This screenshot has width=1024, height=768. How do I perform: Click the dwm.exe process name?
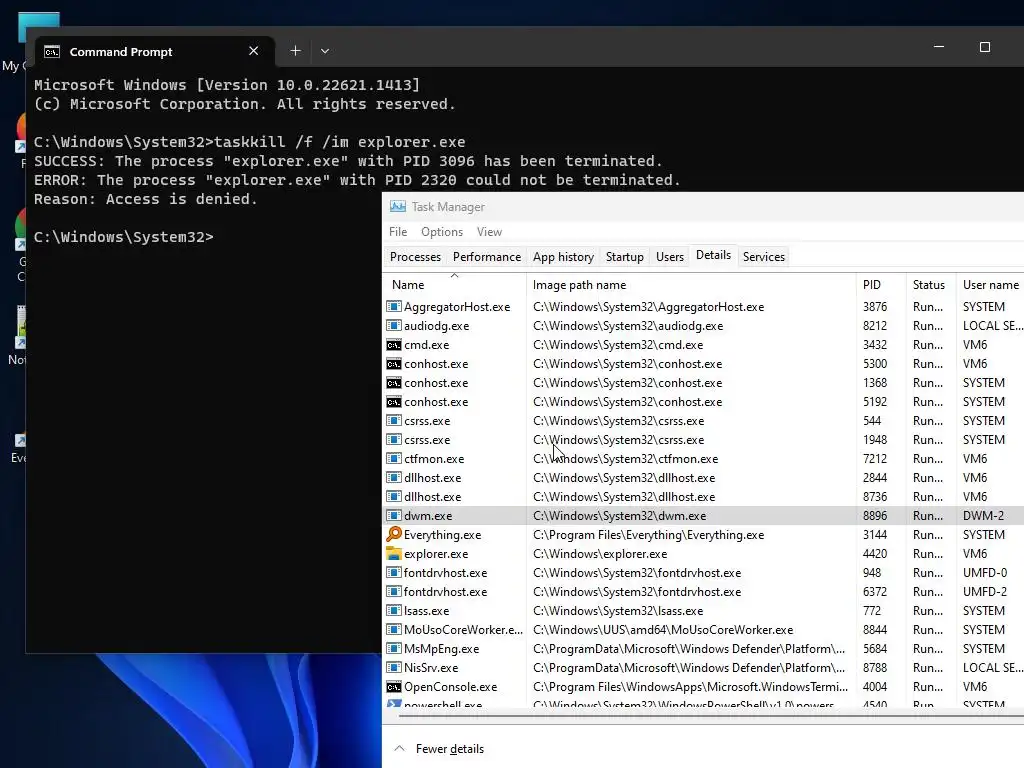[428, 516]
